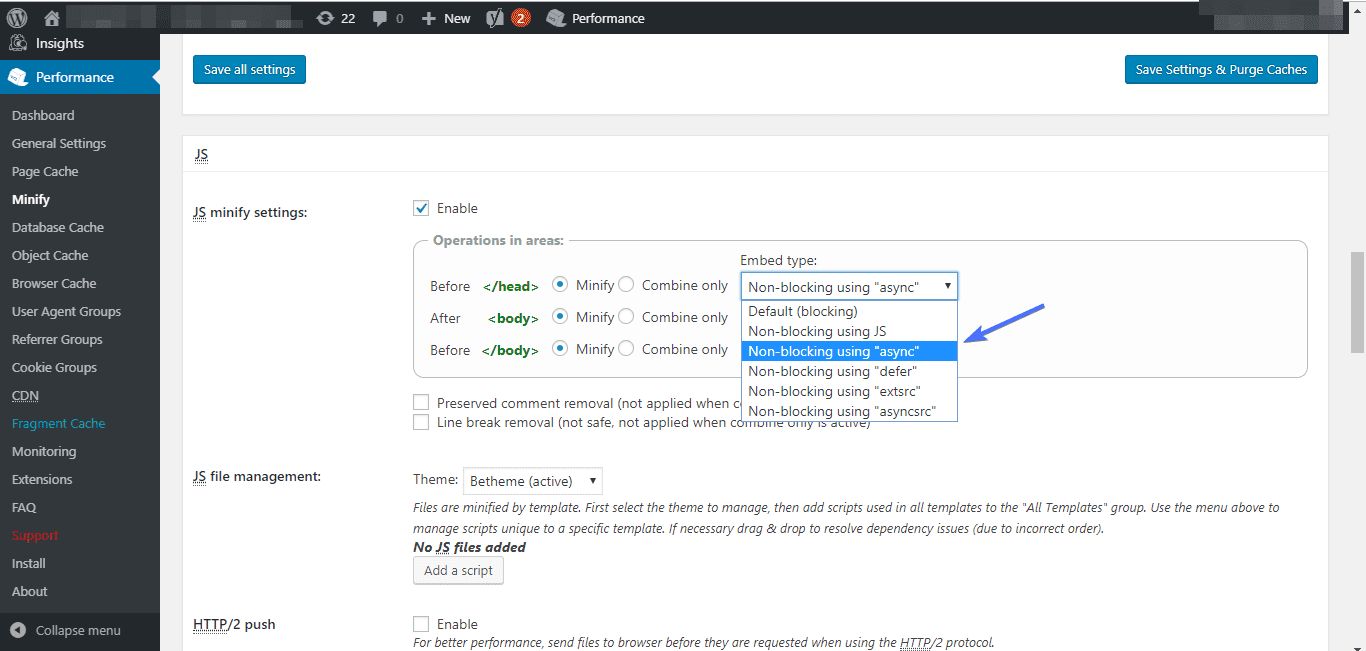Screen dimensions: 1366x651
Task: Open Cookie Groups page
Action: [x=54, y=367]
